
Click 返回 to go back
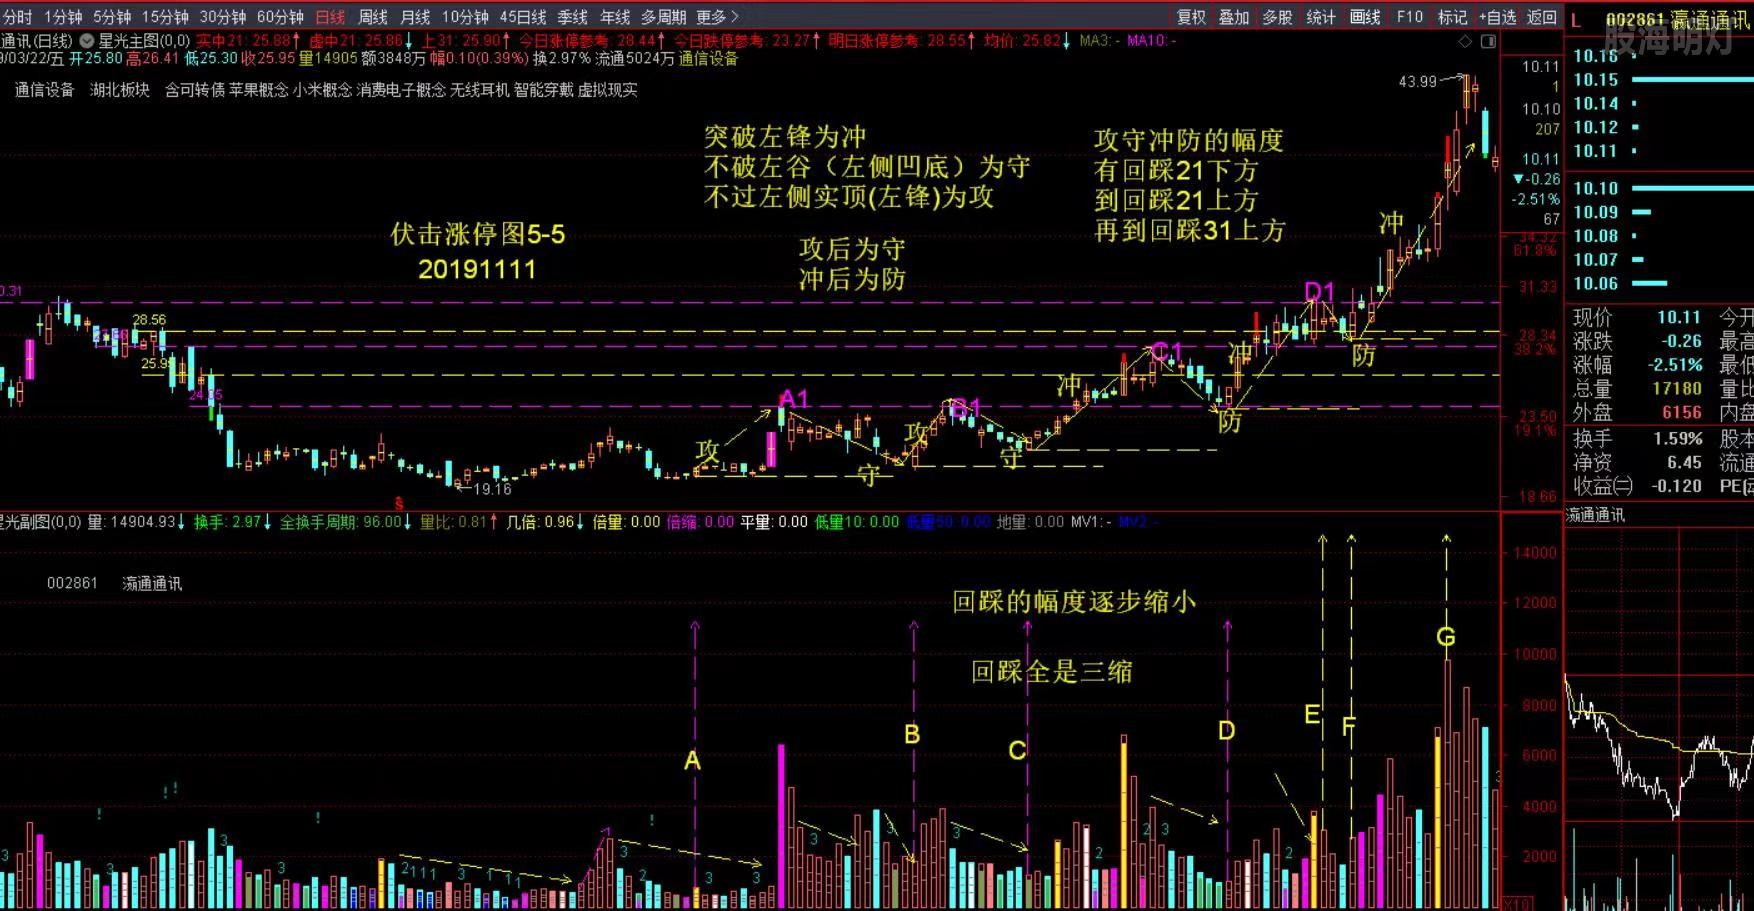coord(1541,17)
